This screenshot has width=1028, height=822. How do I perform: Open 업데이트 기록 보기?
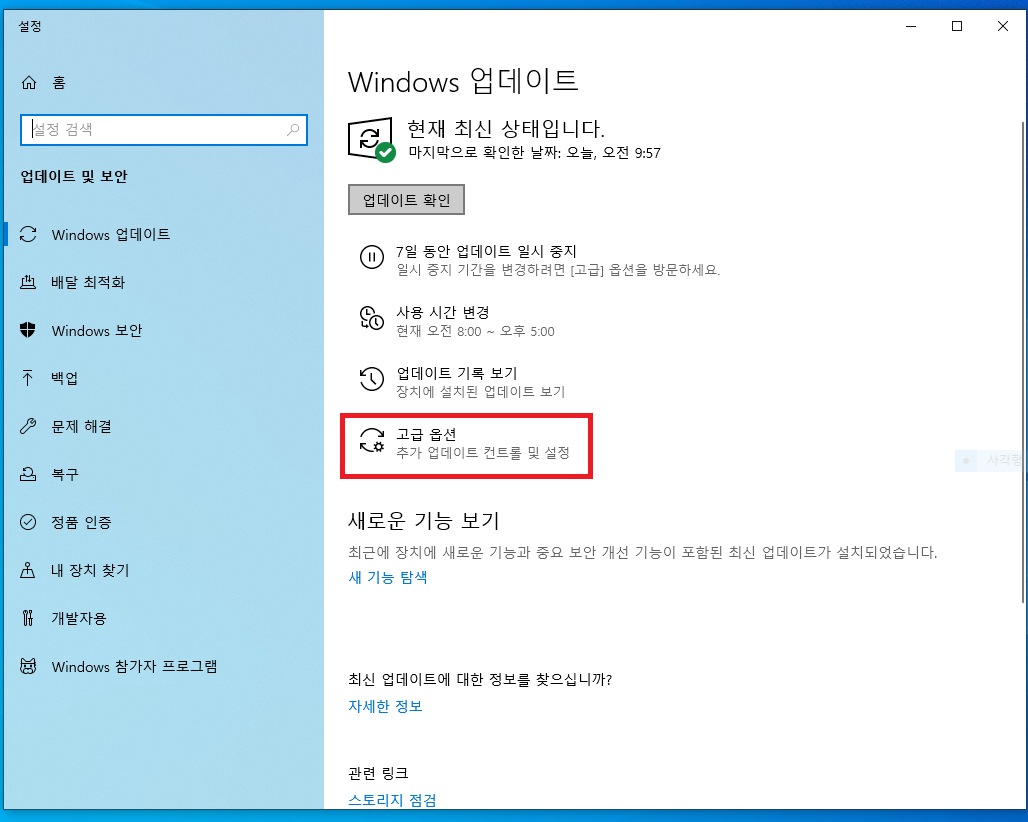pos(457,374)
